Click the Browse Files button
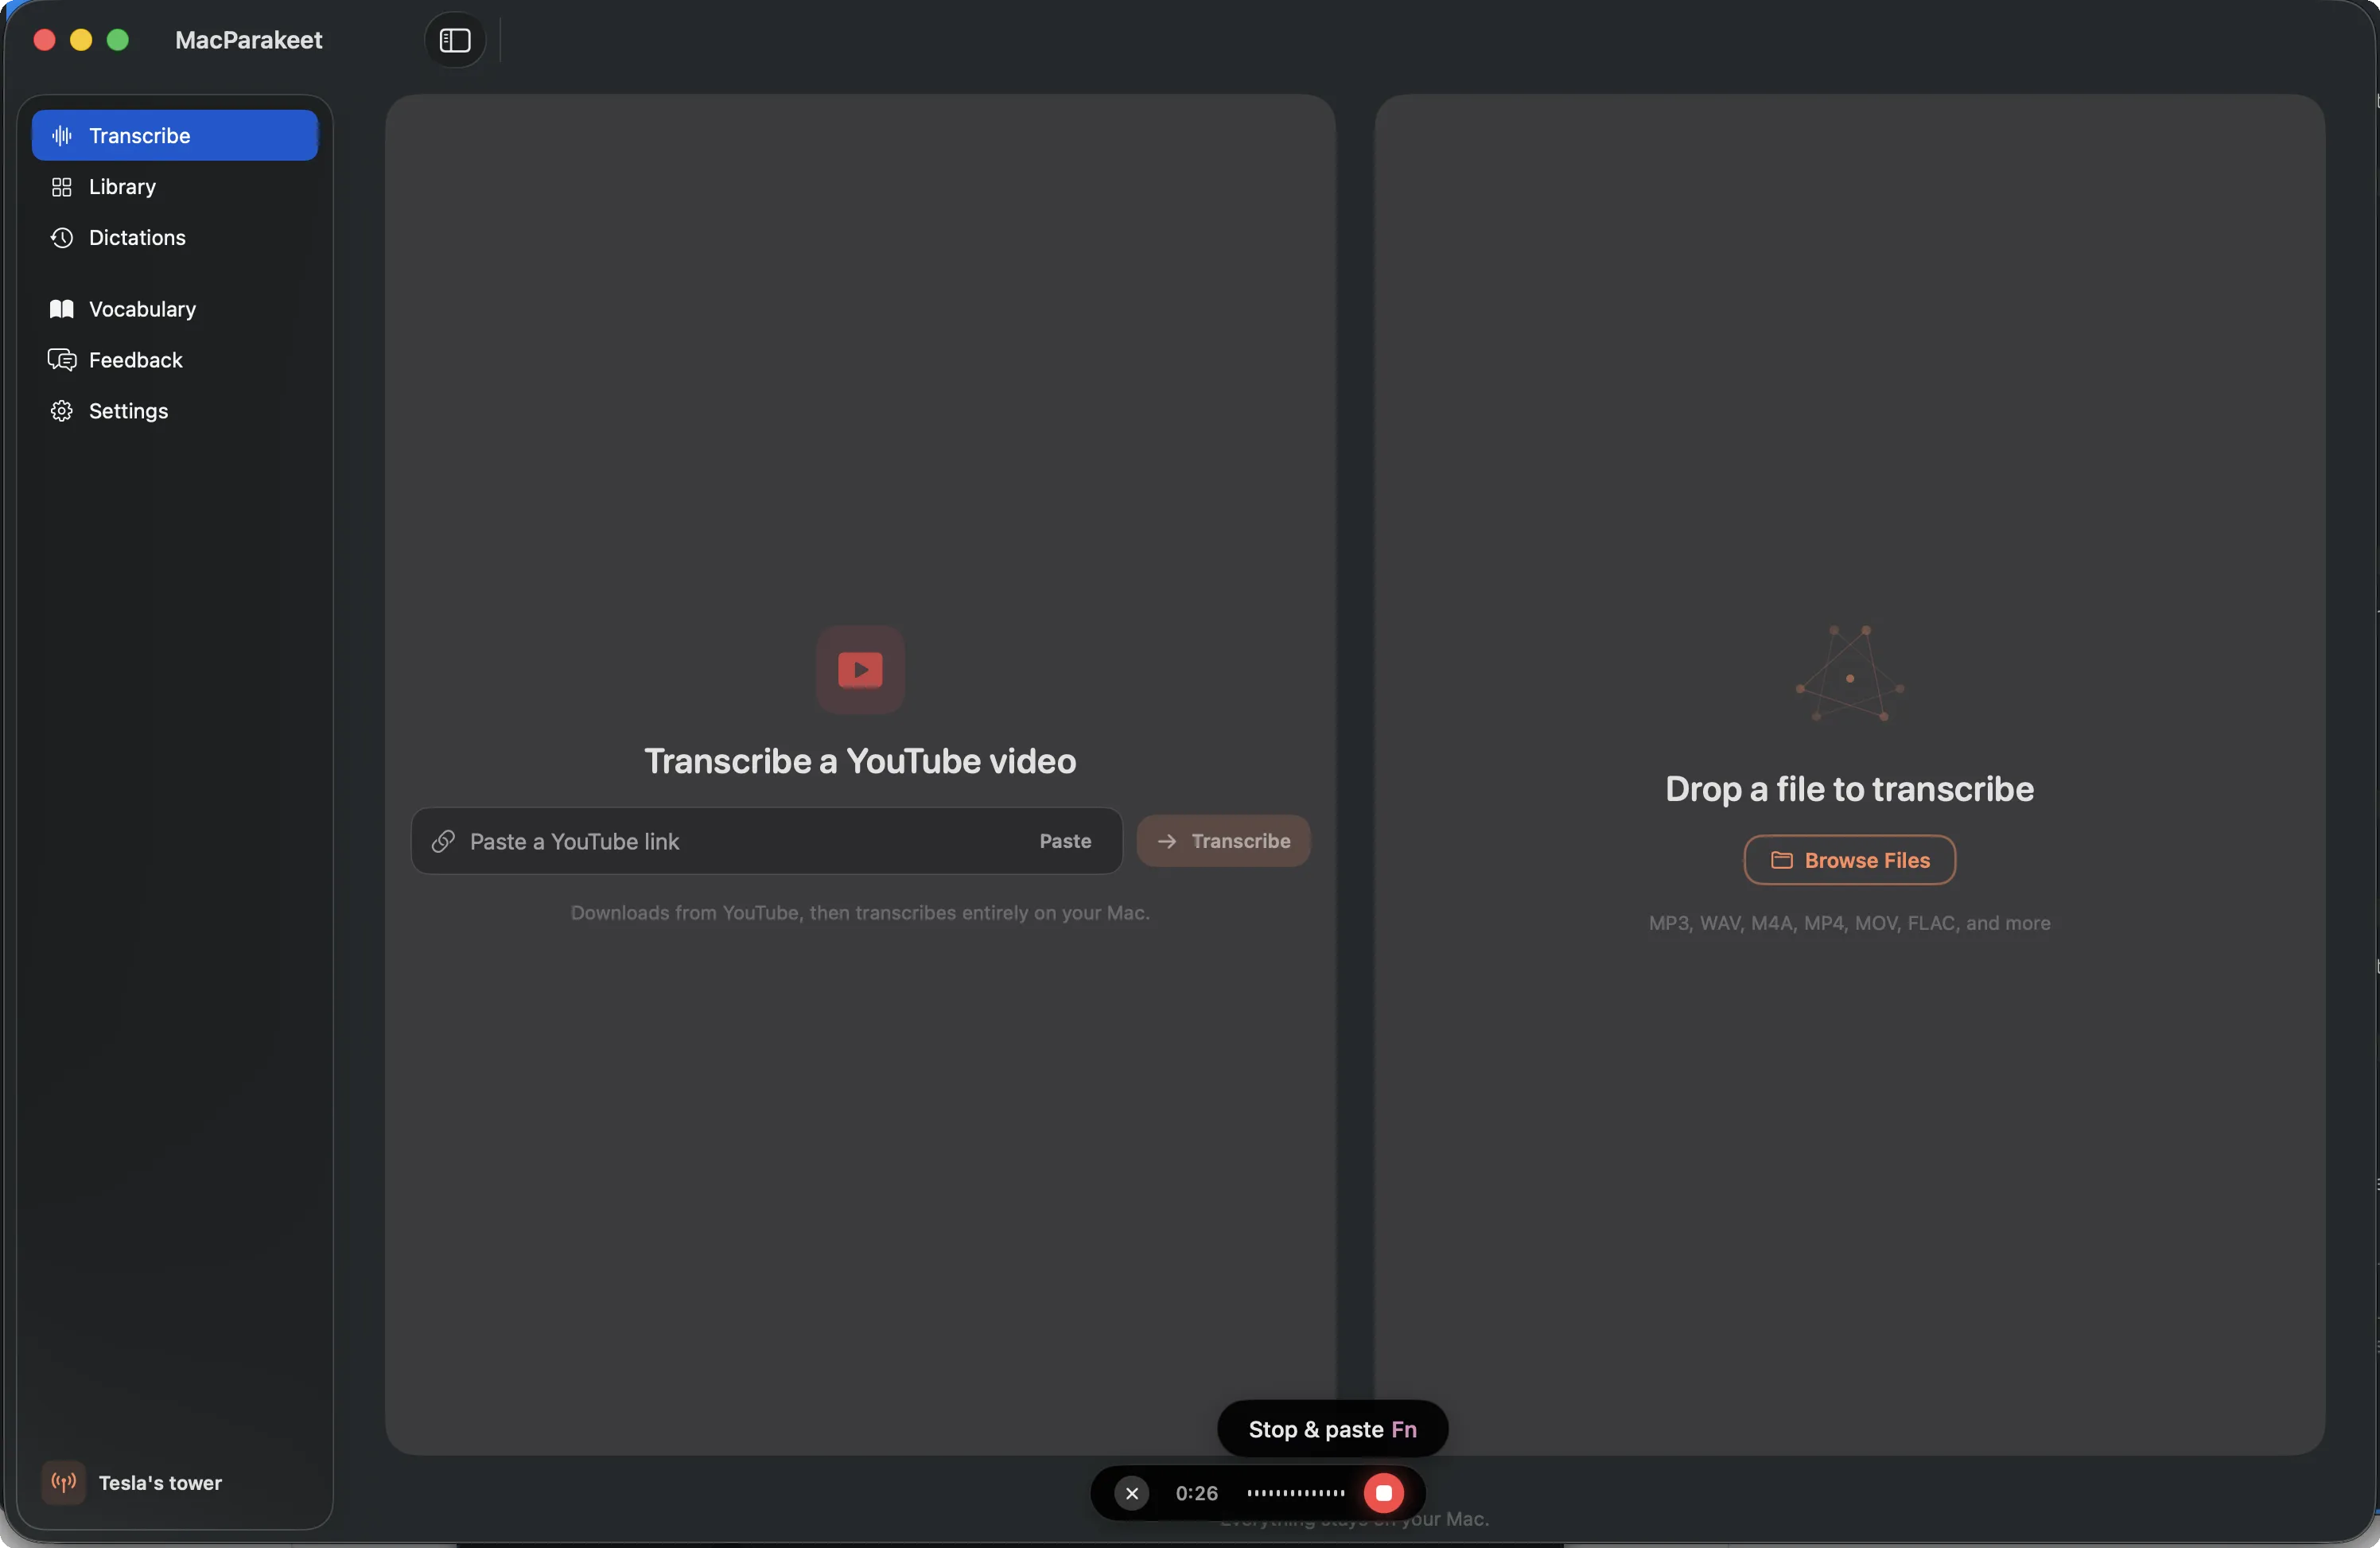 pos(1849,860)
